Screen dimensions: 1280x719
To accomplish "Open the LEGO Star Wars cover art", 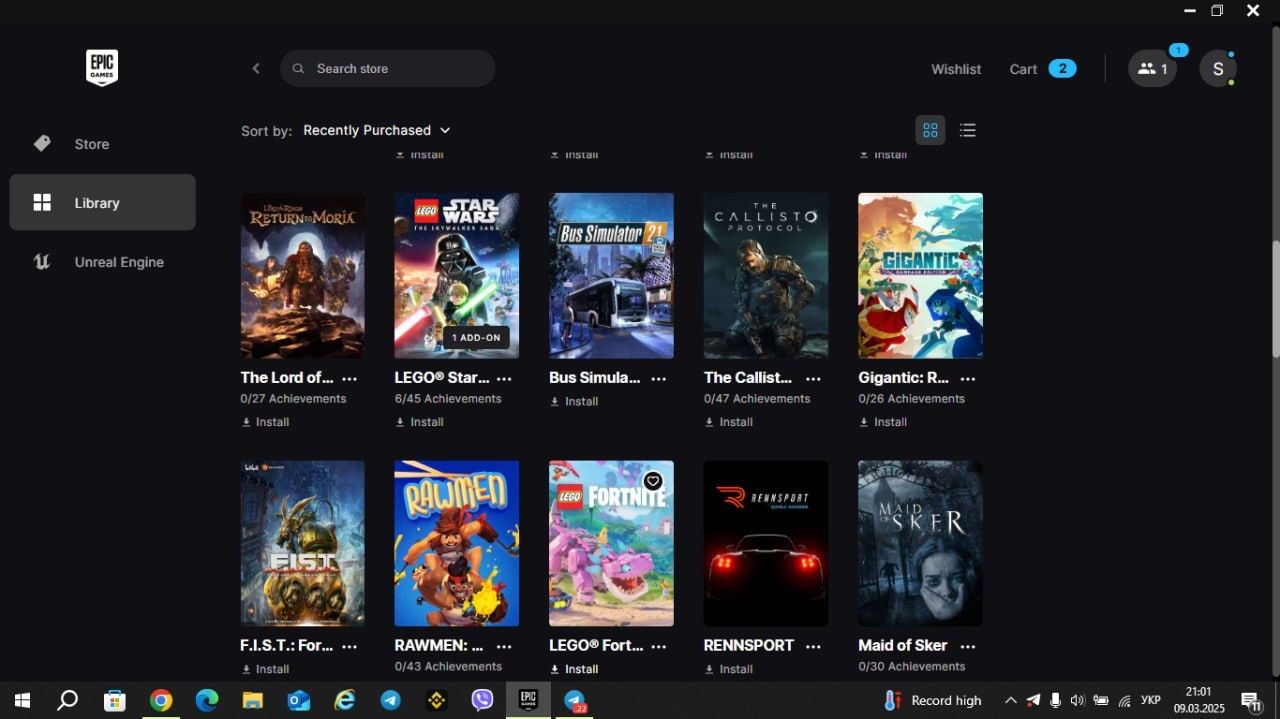I will coord(457,275).
